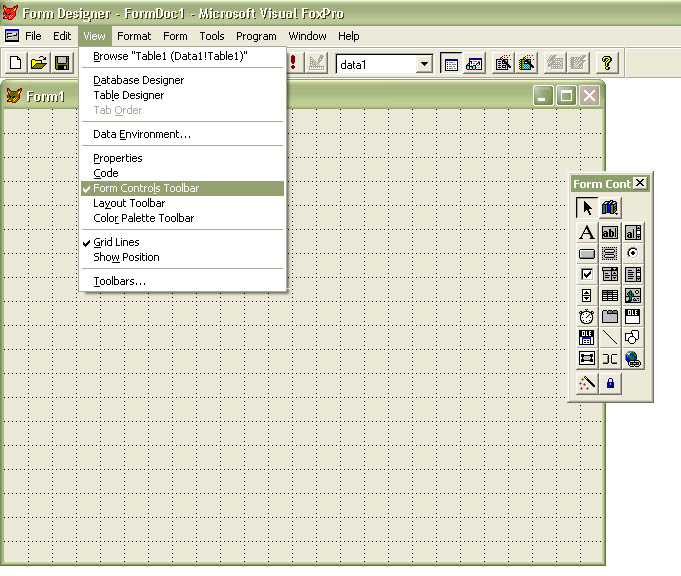Toggle the Button Lock padlock
Image resolution: width=681 pixels, height=576 pixels.
[610, 383]
